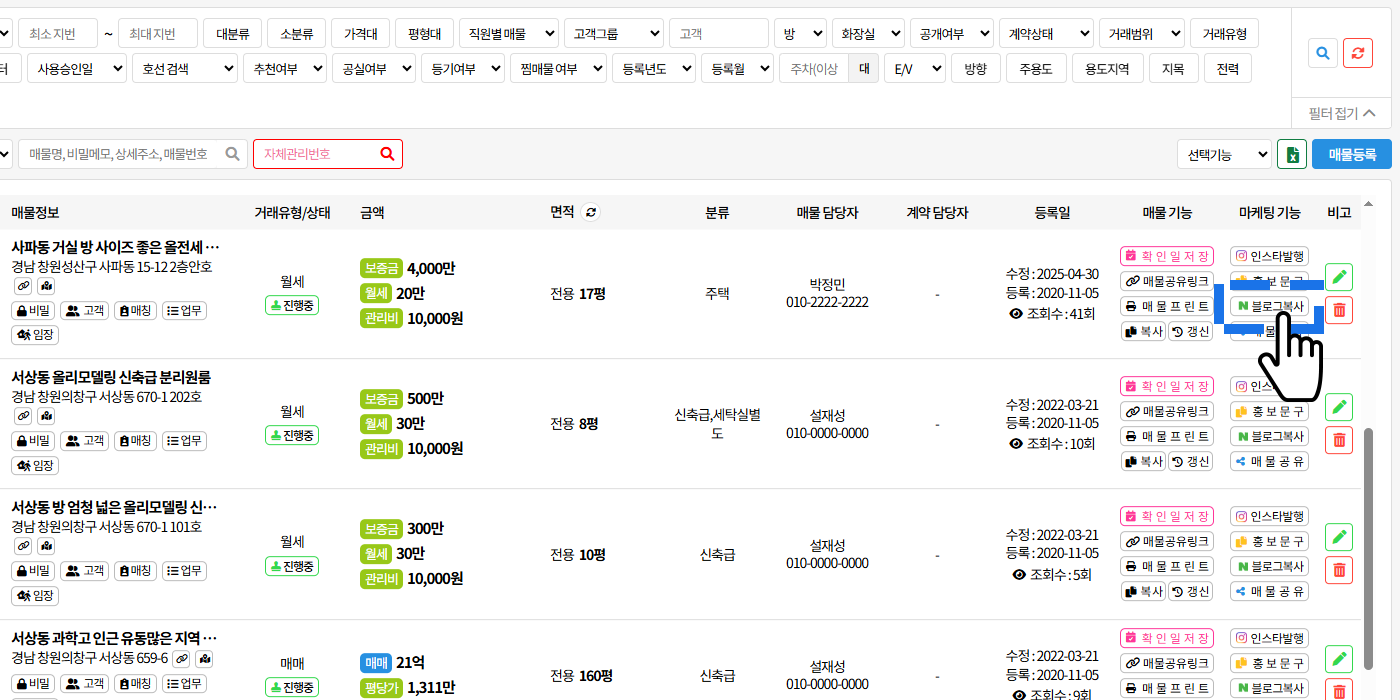The height and width of the screenshot is (700, 1400).
Task: Click 매물프린트 printer button in 사파동 row
Action: pyautogui.click(x=1166, y=306)
